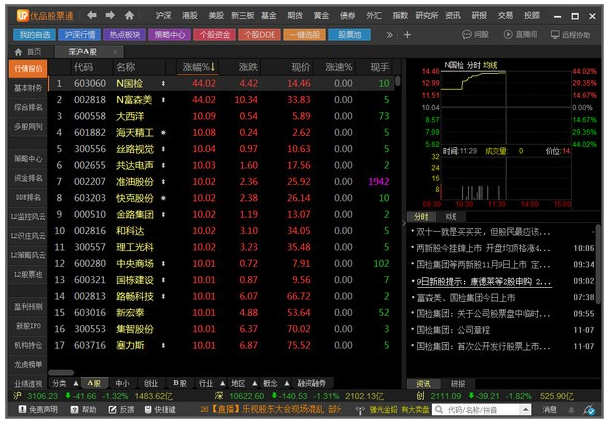Select the 融资融券 tab

[x=311, y=383]
